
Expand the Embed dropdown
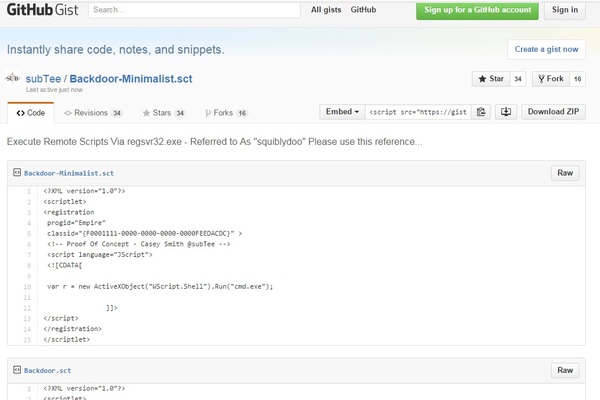point(342,112)
